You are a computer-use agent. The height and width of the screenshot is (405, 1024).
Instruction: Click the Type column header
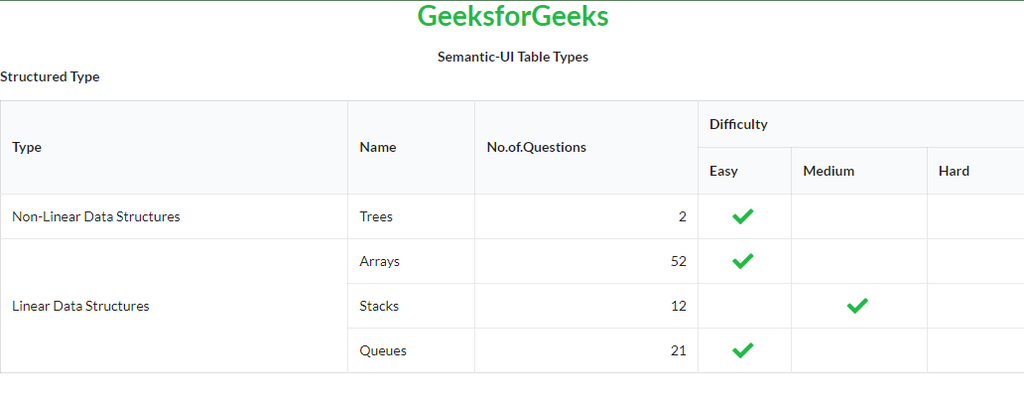point(27,147)
